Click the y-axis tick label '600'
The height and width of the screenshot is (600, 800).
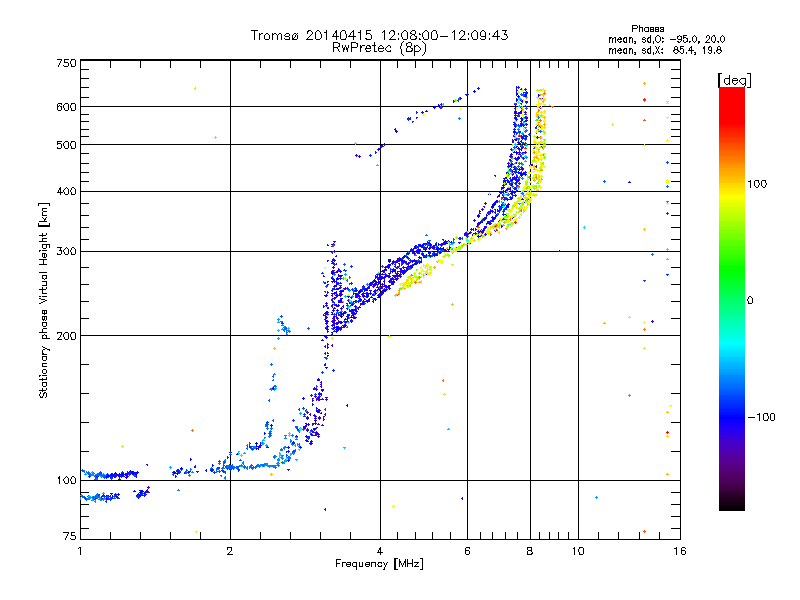pos(66,107)
